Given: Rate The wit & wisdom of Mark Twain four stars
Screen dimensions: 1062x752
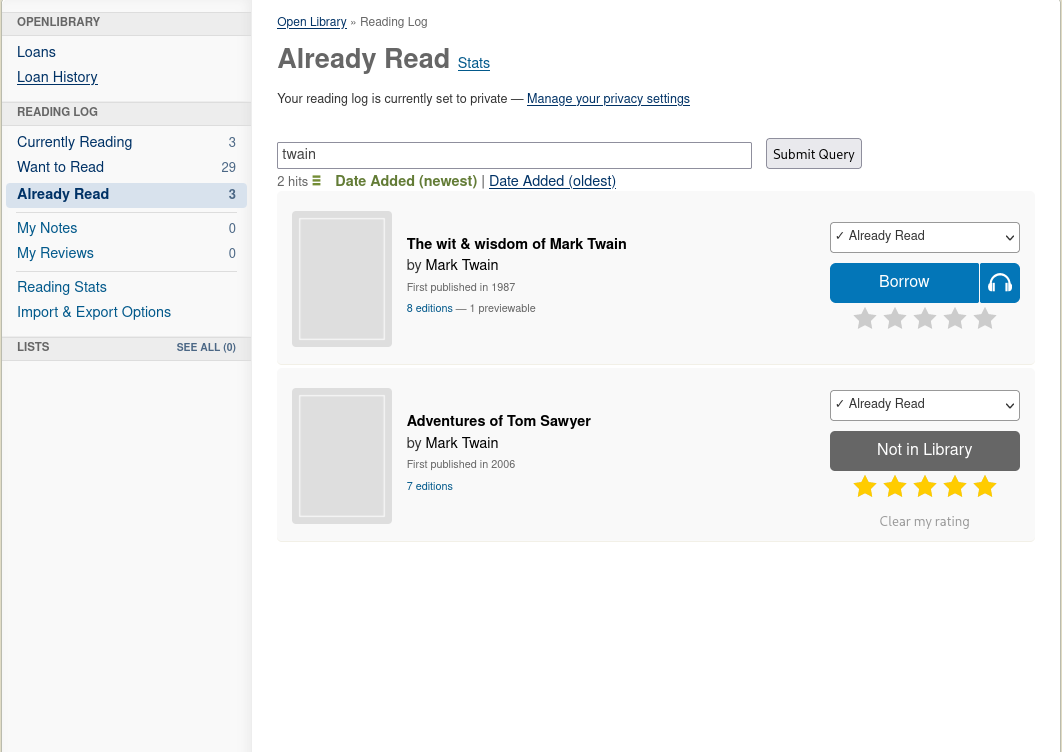Looking at the screenshot, I should (x=955, y=318).
